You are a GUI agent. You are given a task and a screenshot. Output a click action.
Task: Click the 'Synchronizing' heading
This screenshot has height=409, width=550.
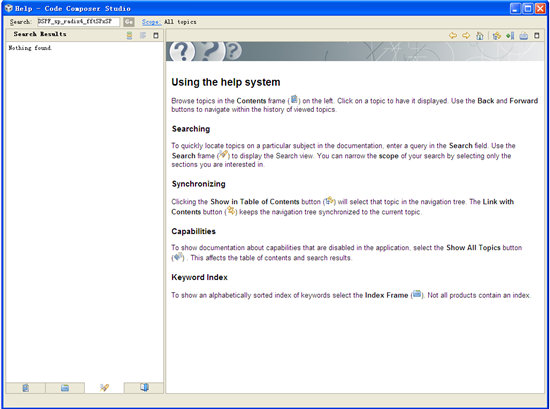click(199, 184)
